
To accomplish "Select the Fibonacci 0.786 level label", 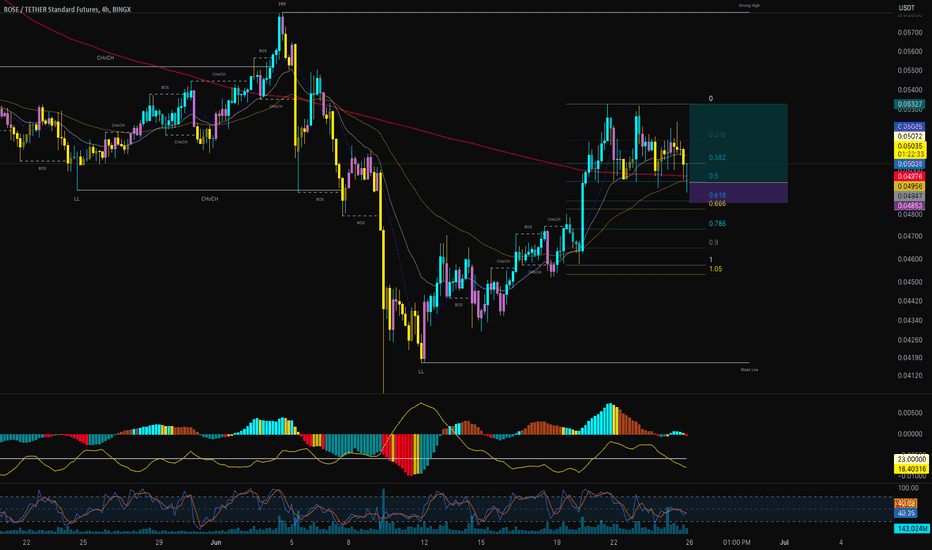I will (717, 224).
